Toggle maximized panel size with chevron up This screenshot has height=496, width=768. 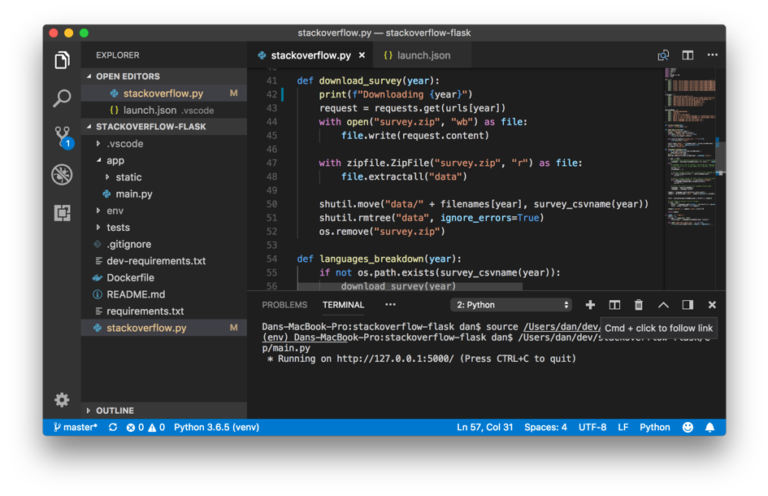point(663,305)
